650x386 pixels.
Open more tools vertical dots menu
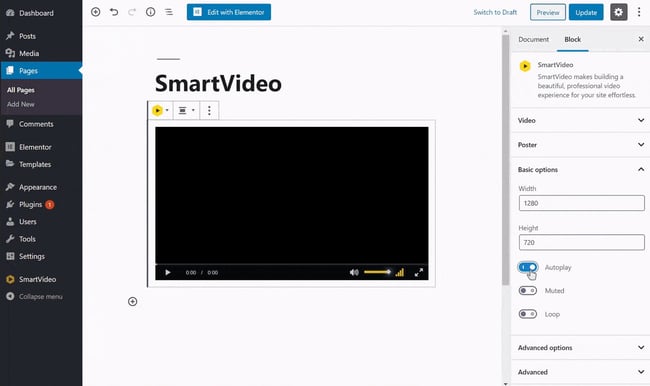point(639,12)
